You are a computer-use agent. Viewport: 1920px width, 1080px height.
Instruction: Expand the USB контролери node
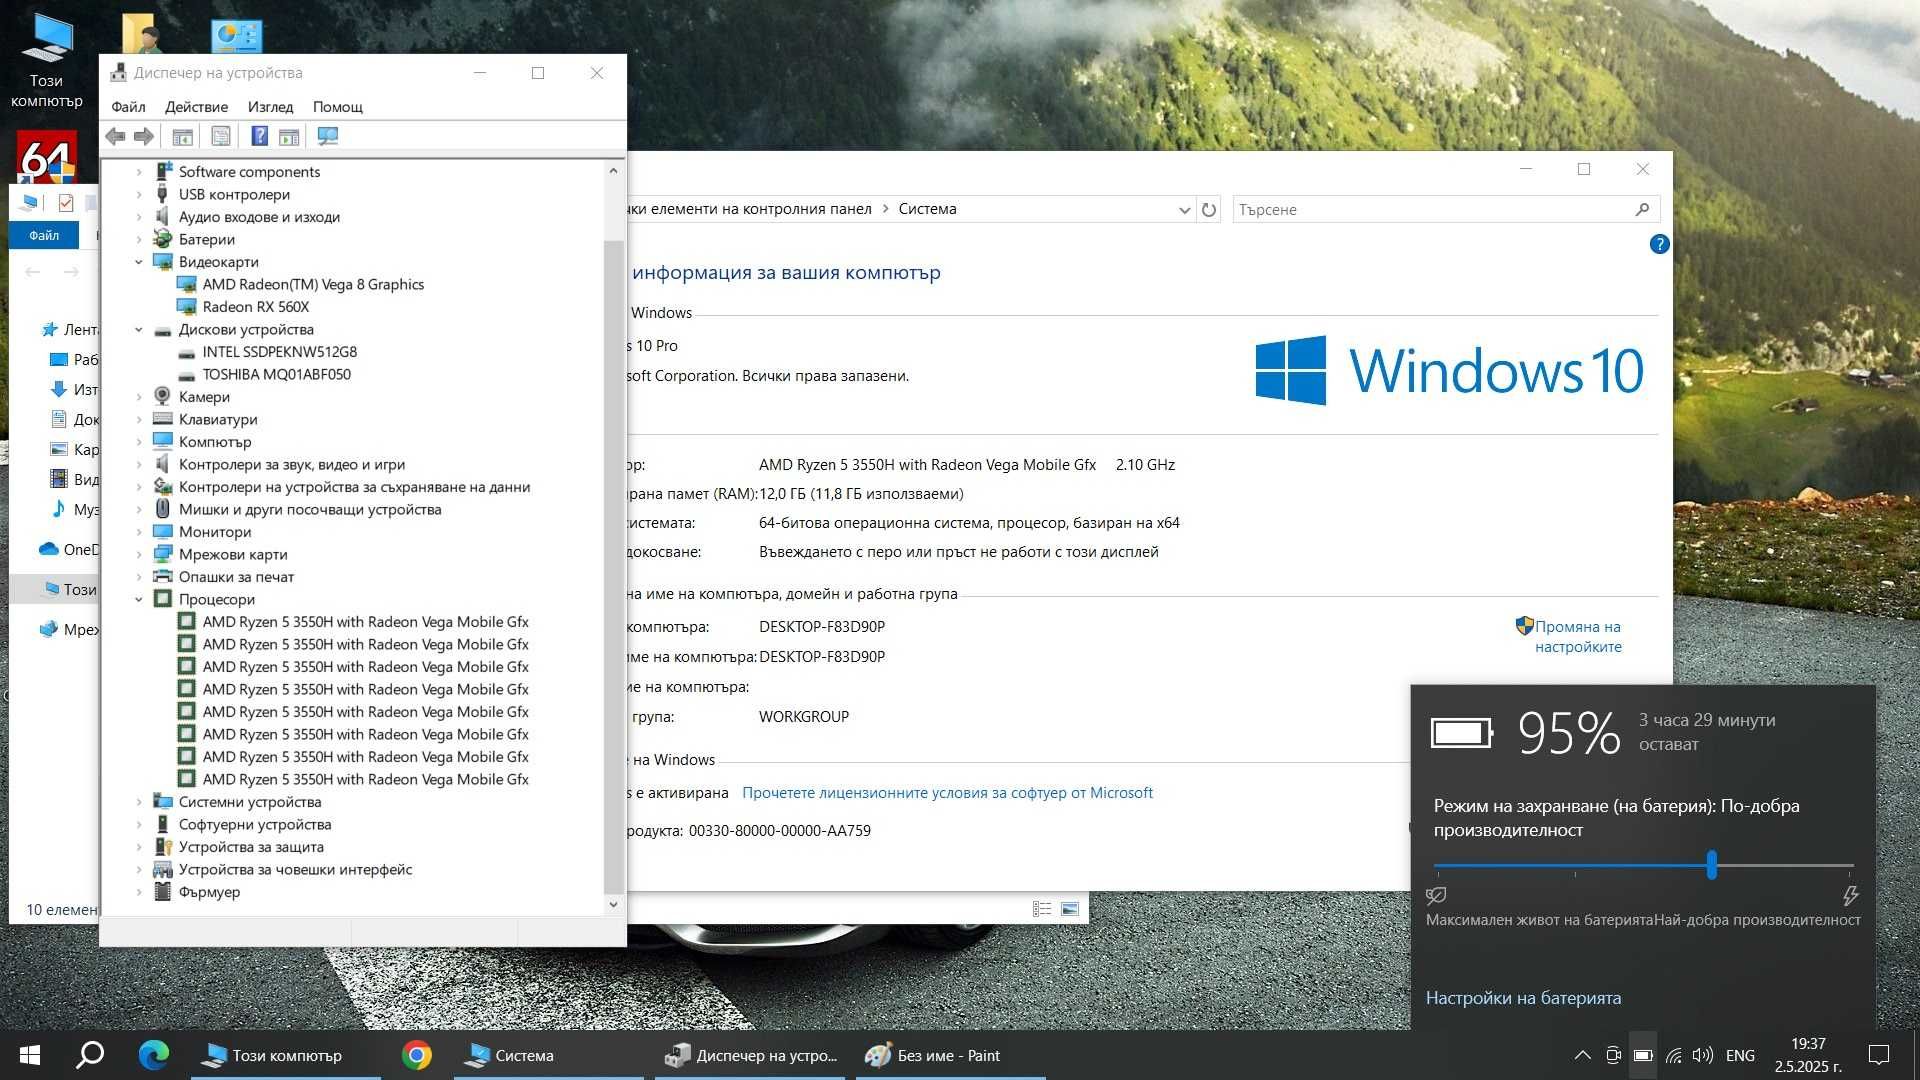139,195
